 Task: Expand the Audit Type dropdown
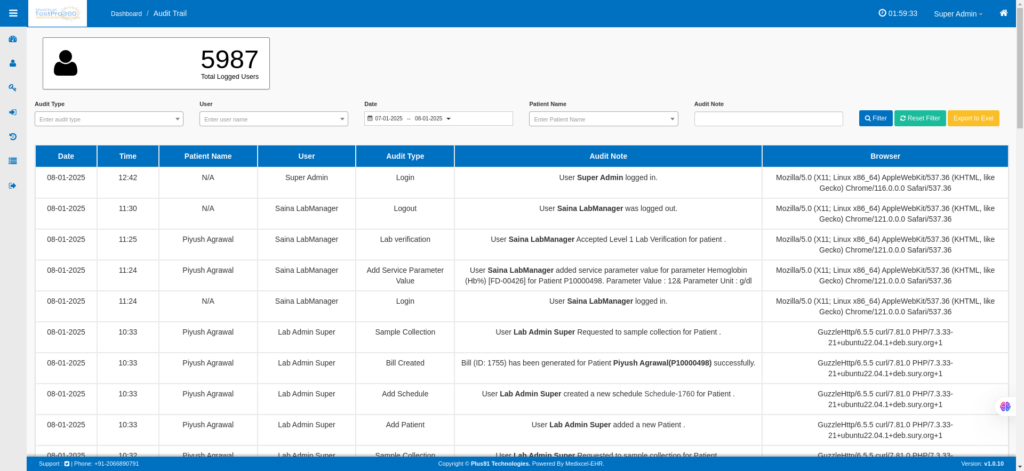click(x=109, y=119)
